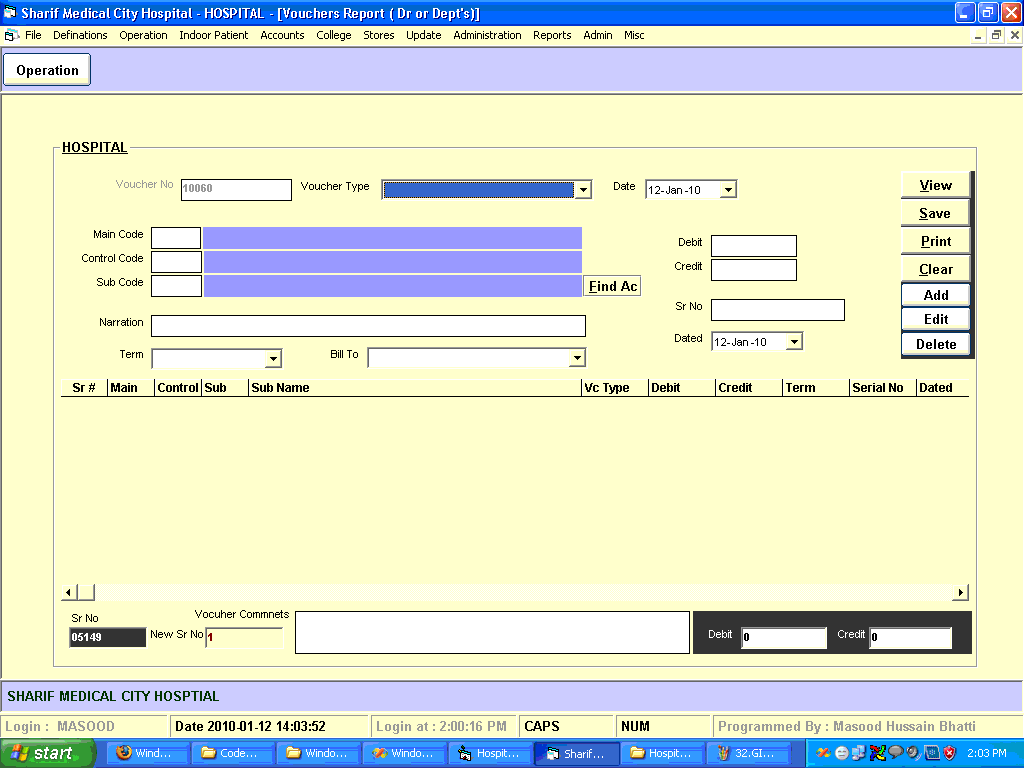Click the grid scrollbar left arrow
Viewport: 1024px width, 768px height.
click(69, 593)
